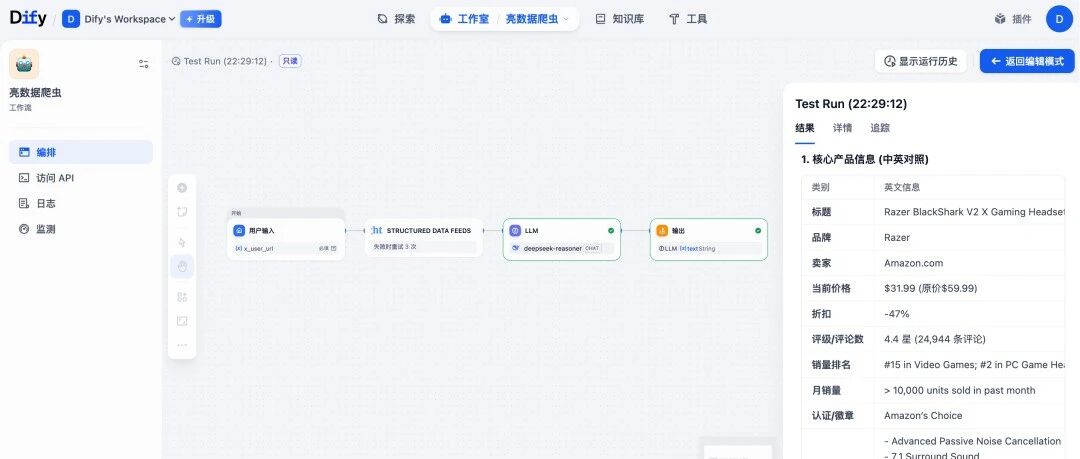The image size is (1080, 459).
Task: Click the add note icon in canvas toolbar
Action: 182,212
